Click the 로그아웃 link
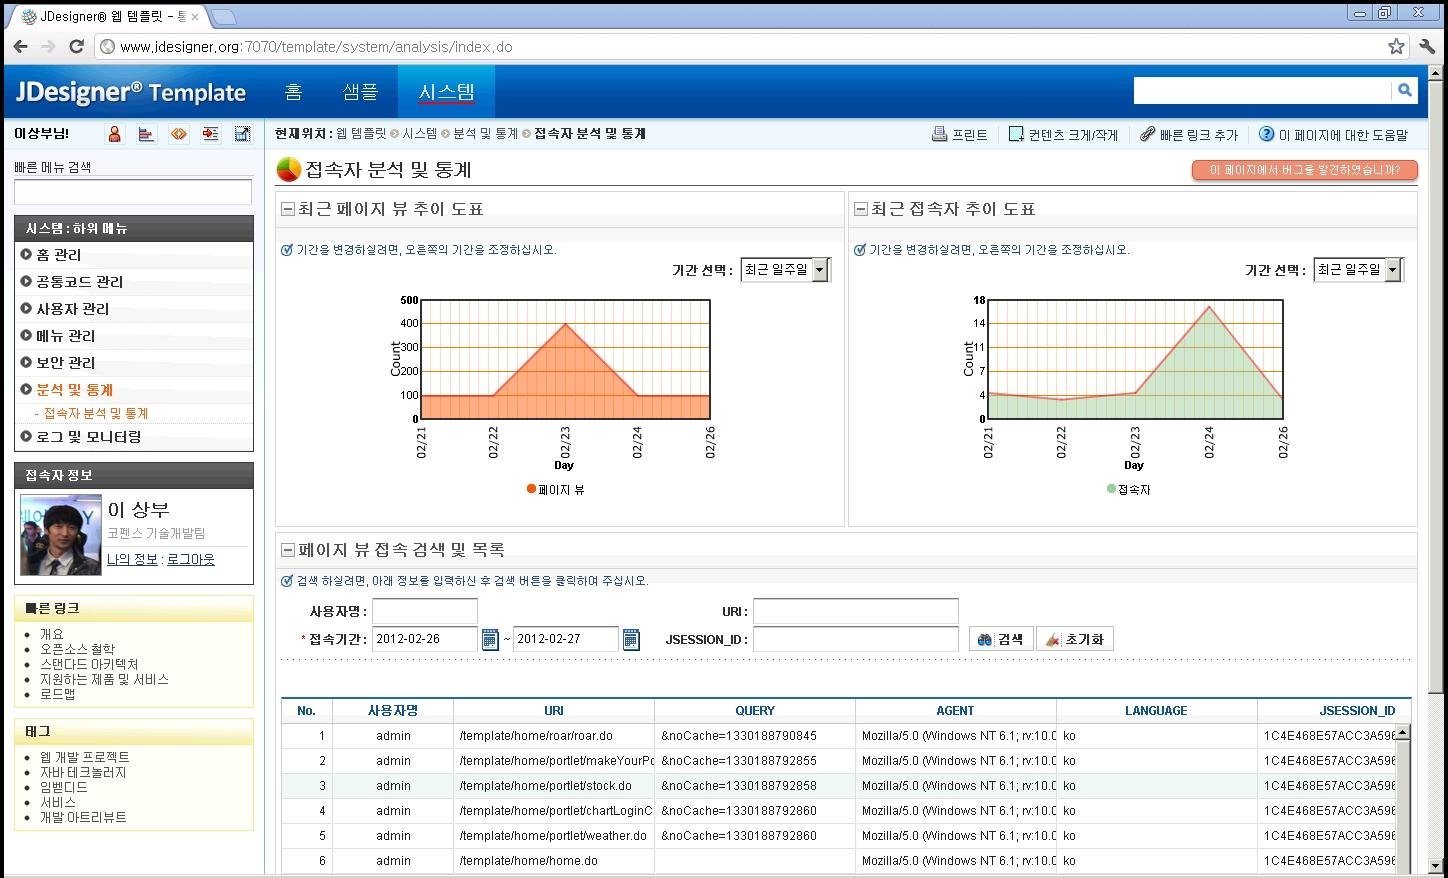1448x878 pixels. click(x=191, y=559)
